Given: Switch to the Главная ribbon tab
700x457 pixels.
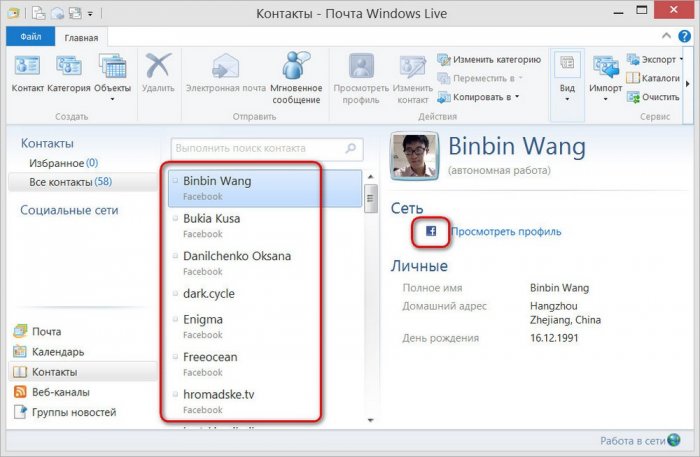Looking at the screenshot, I should point(81,38).
